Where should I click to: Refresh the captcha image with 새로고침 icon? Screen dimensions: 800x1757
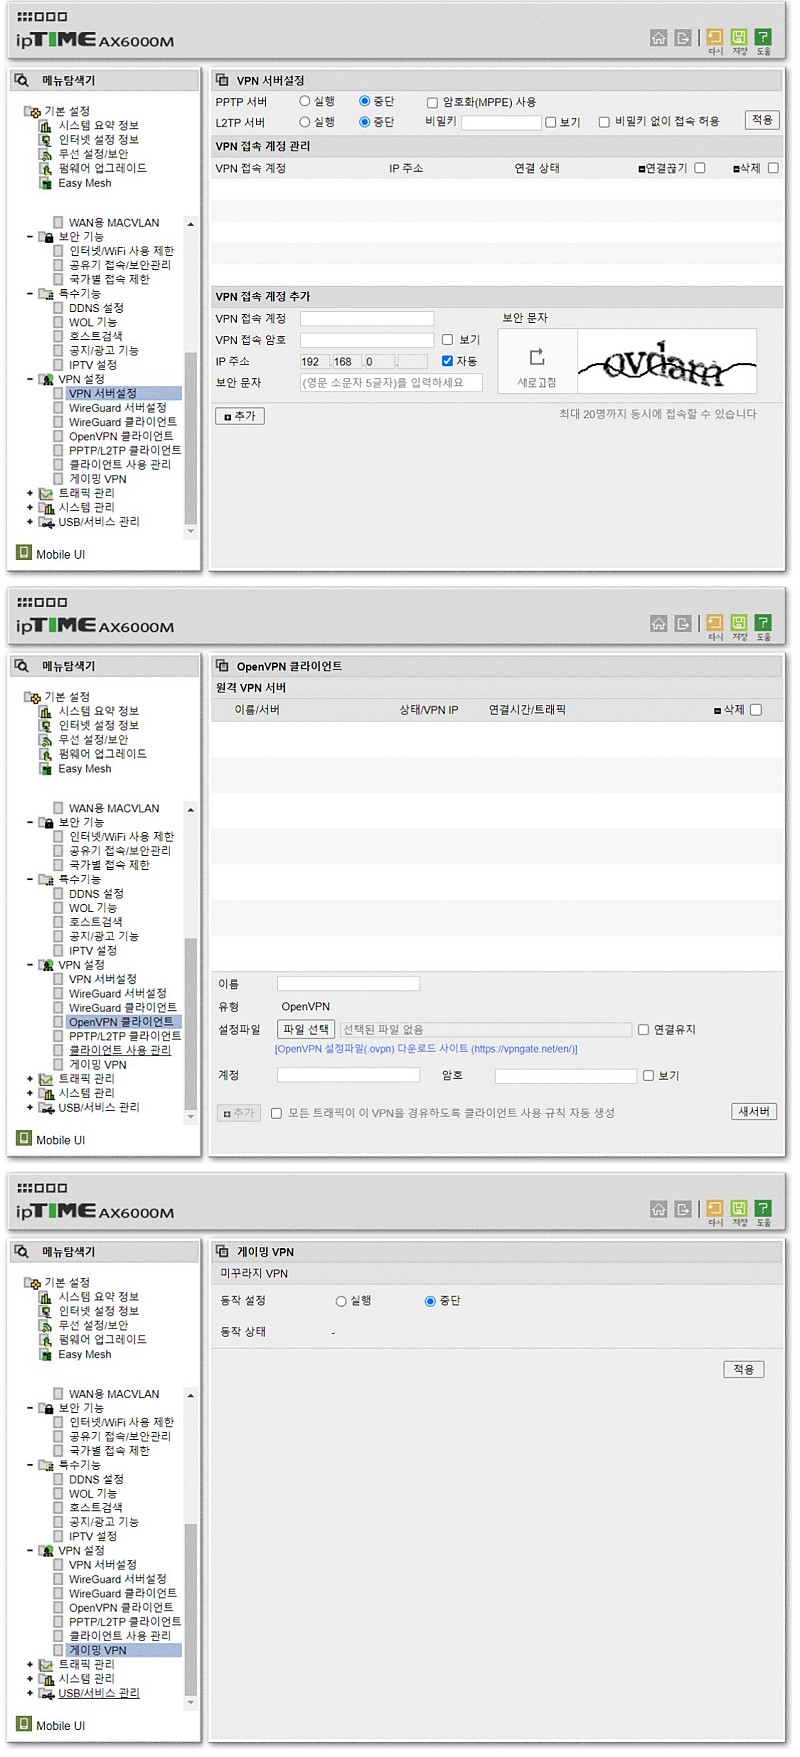tap(537, 358)
